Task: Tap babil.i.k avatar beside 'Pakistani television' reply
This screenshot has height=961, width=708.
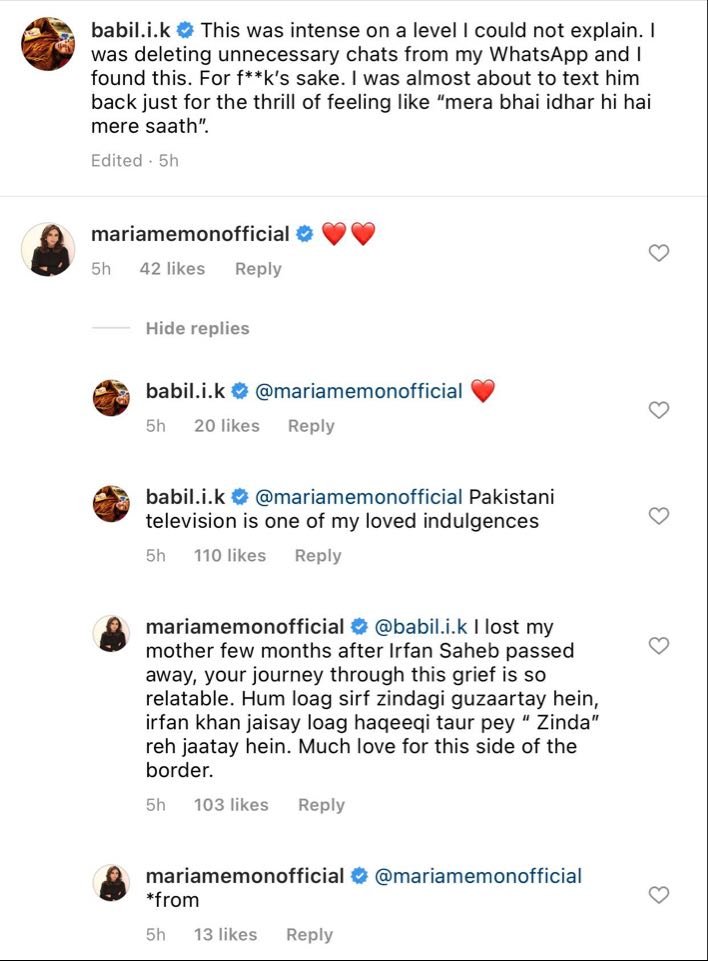Action: (111, 503)
